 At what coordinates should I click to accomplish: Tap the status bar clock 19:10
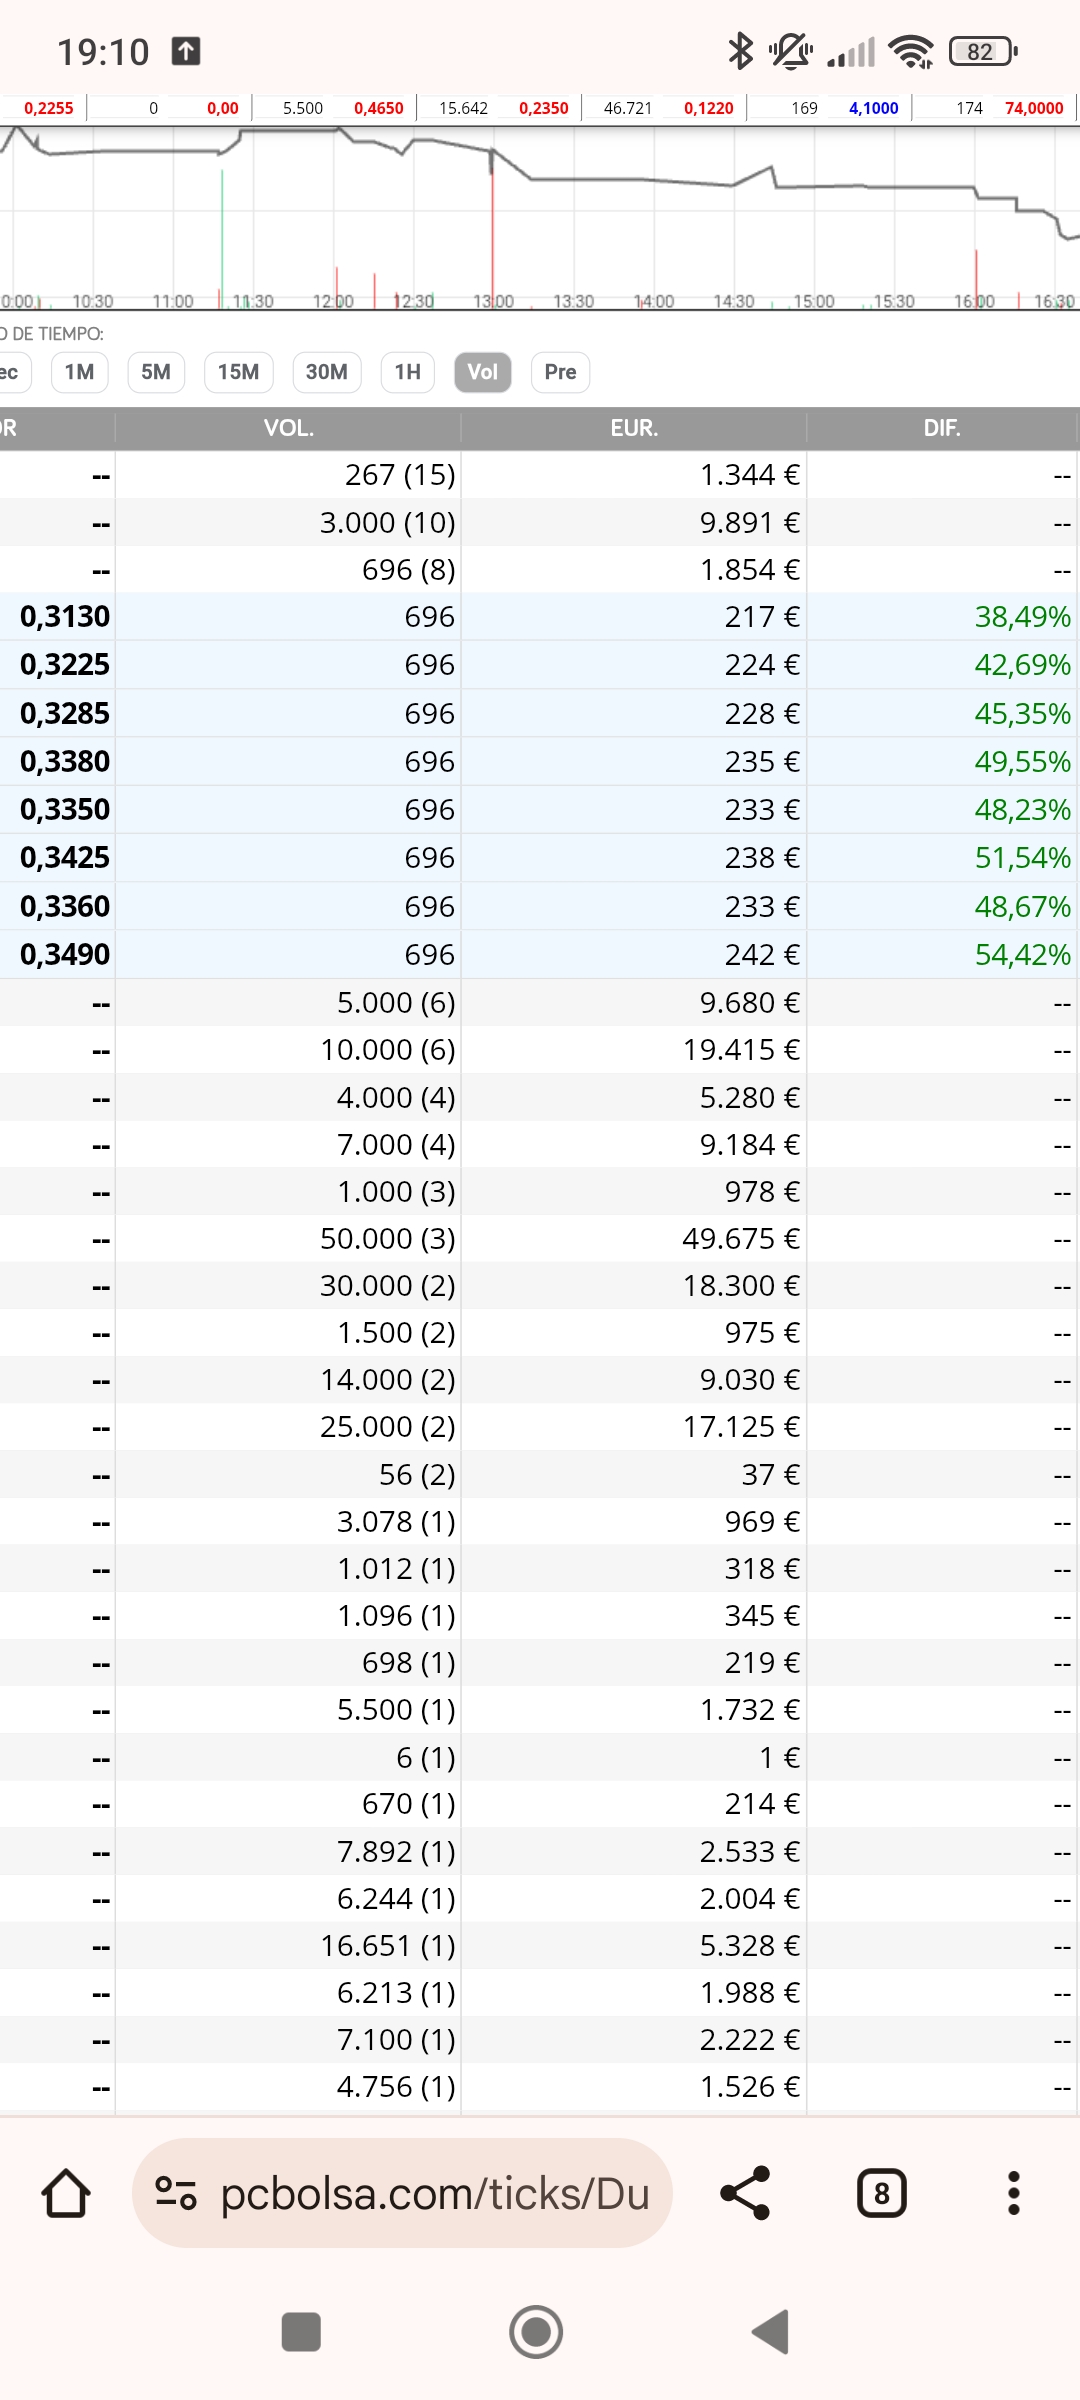coord(103,52)
